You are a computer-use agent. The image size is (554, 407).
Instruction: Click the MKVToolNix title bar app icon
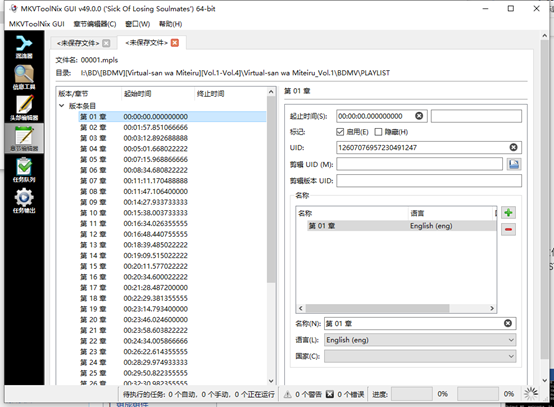(x=13, y=8)
